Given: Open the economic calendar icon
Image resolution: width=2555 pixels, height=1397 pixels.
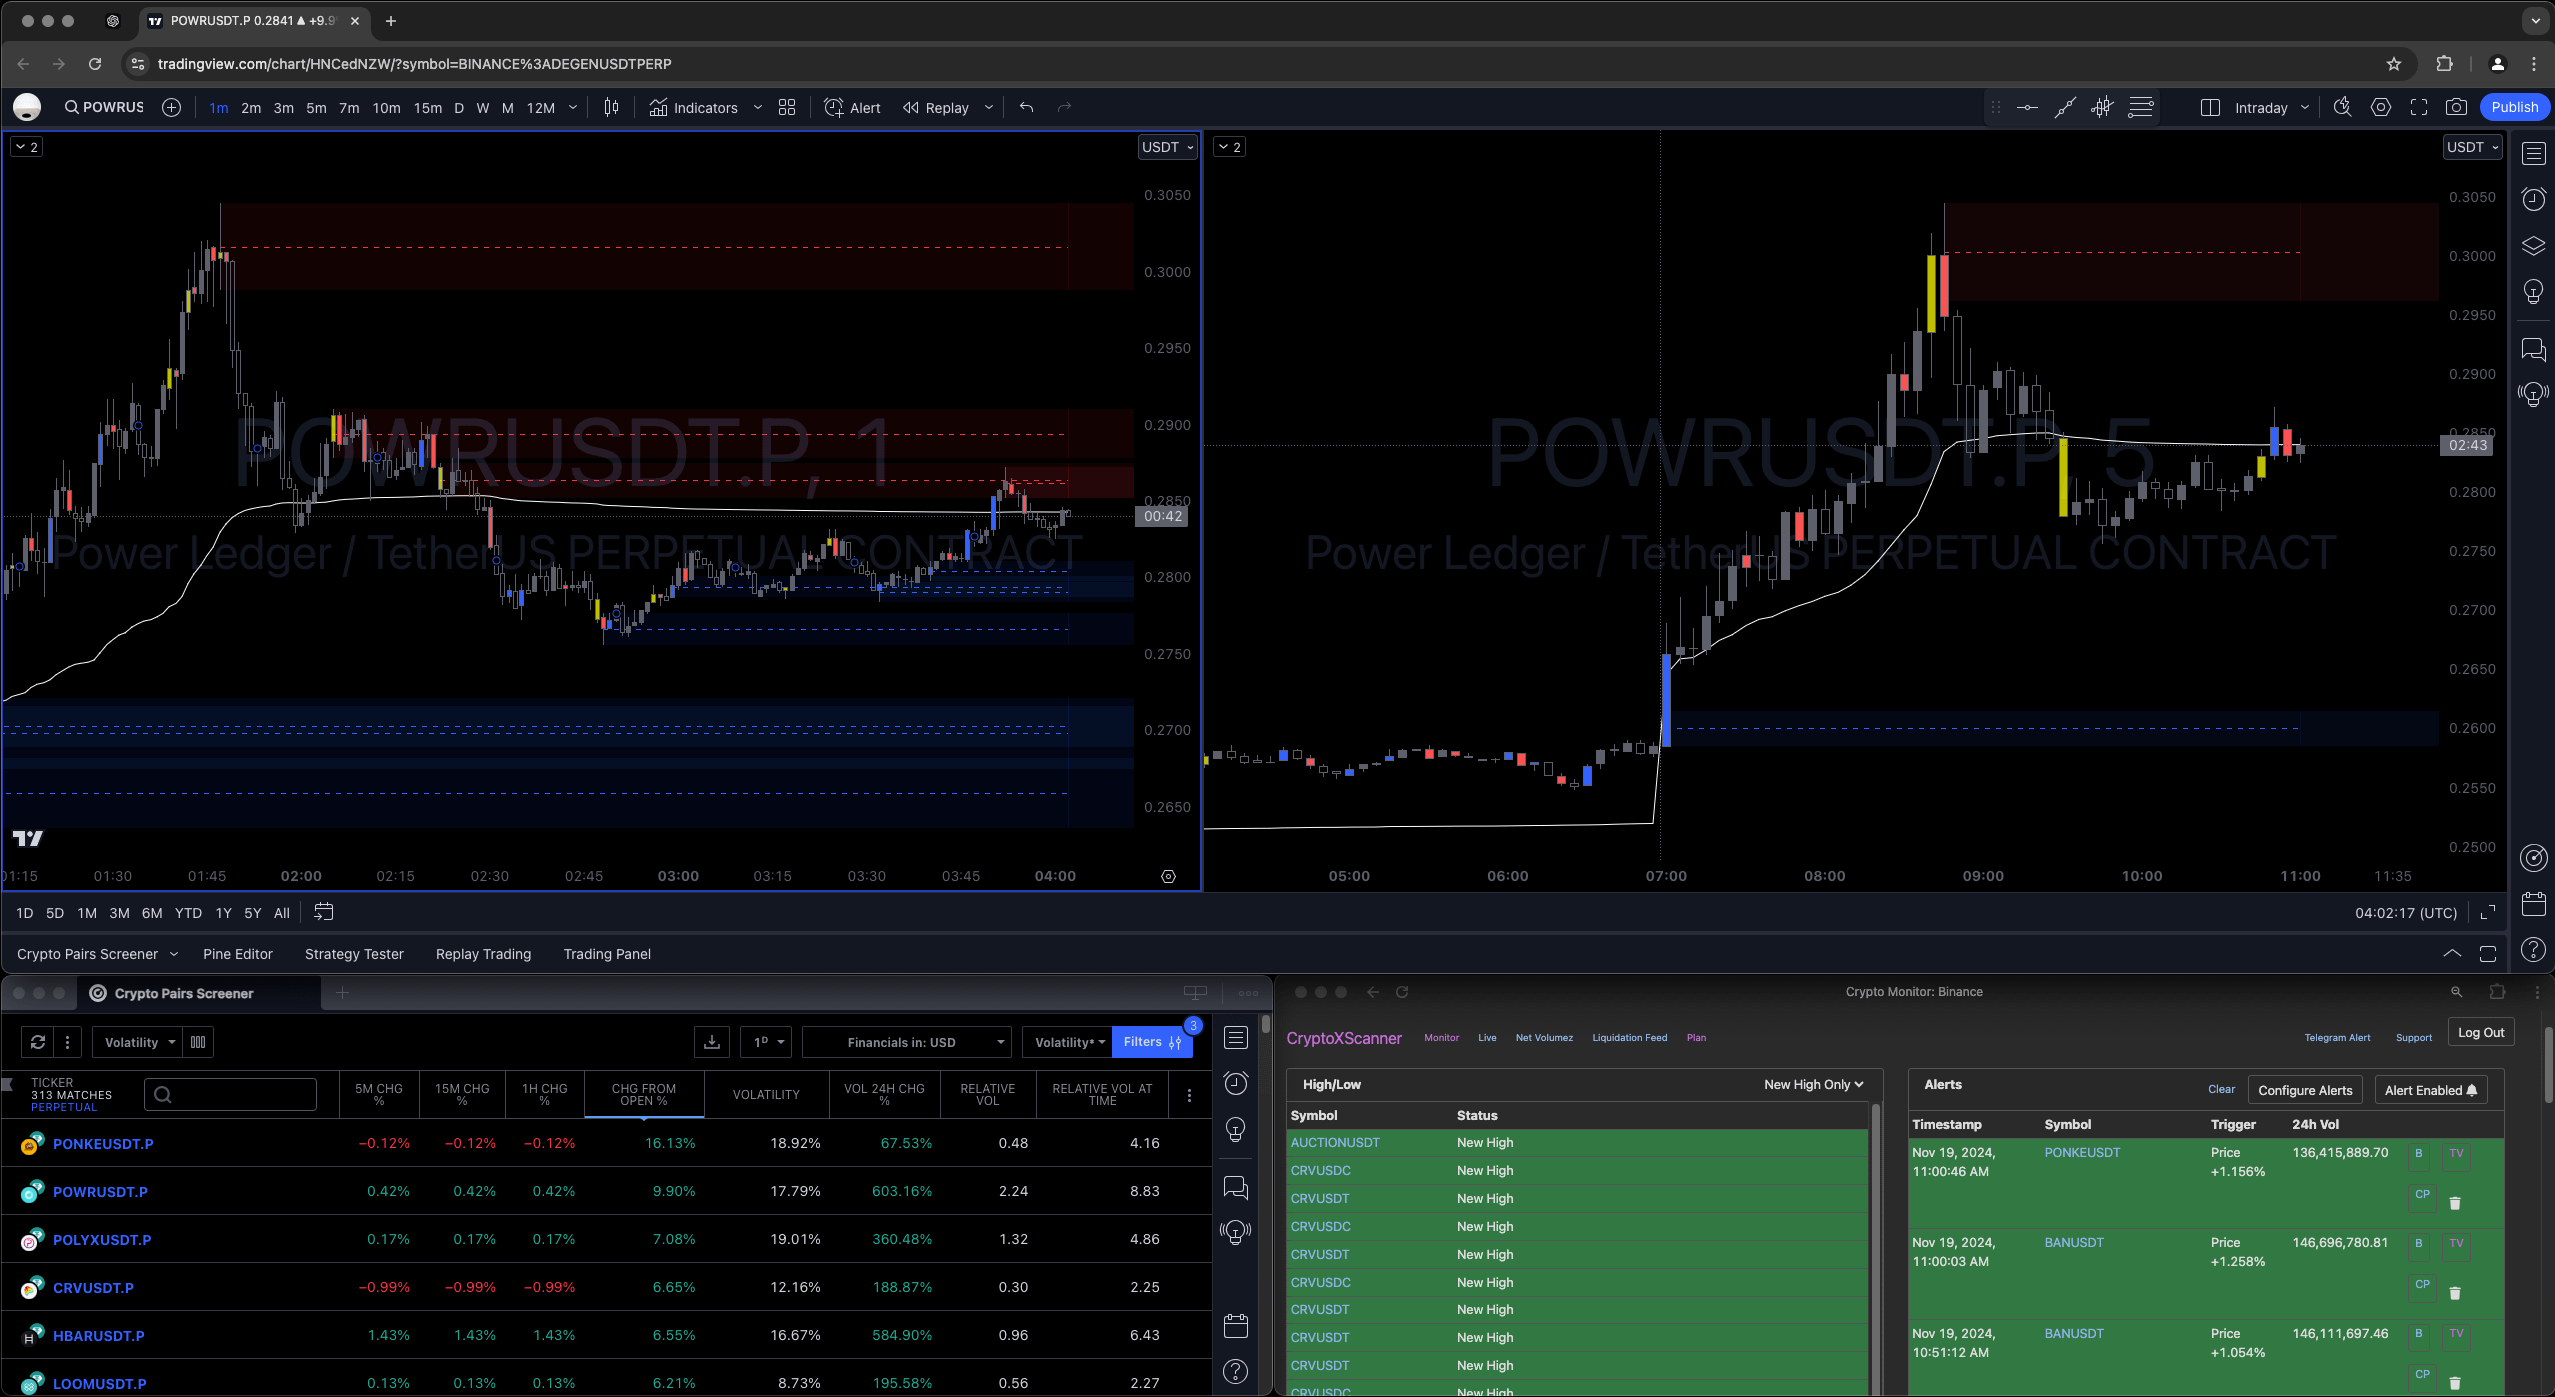Looking at the screenshot, I should pos(2533,903).
